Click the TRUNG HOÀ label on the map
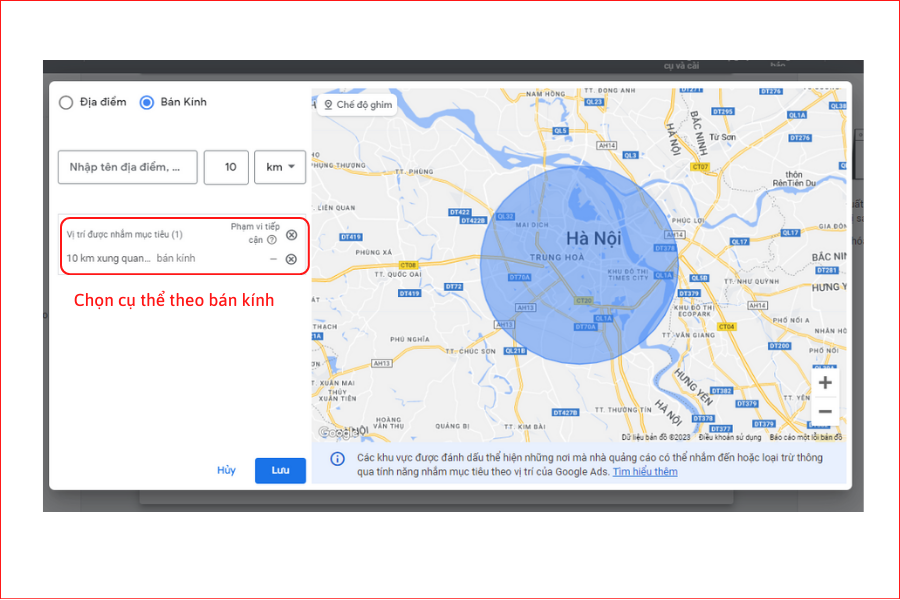This screenshot has width=900, height=600. pos(557,257)
